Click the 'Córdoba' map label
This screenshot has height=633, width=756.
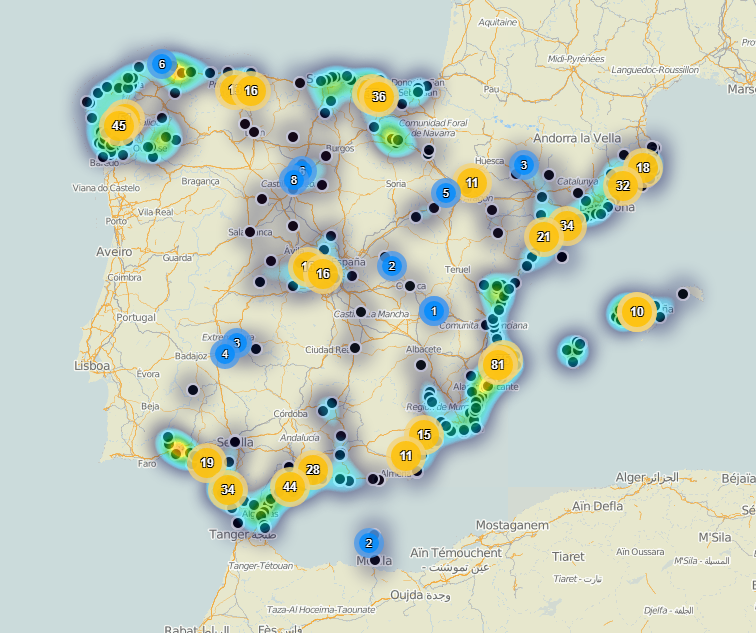point(290,414)
